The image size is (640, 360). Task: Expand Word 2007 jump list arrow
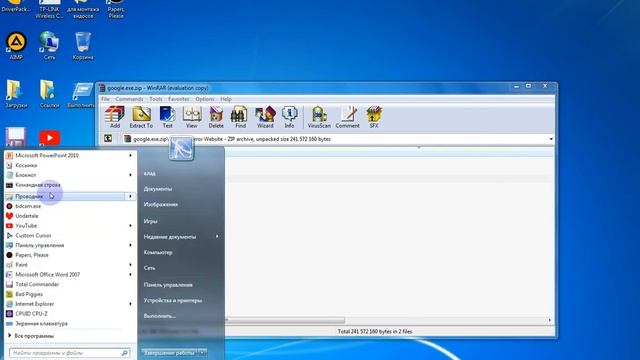point(130,275)
